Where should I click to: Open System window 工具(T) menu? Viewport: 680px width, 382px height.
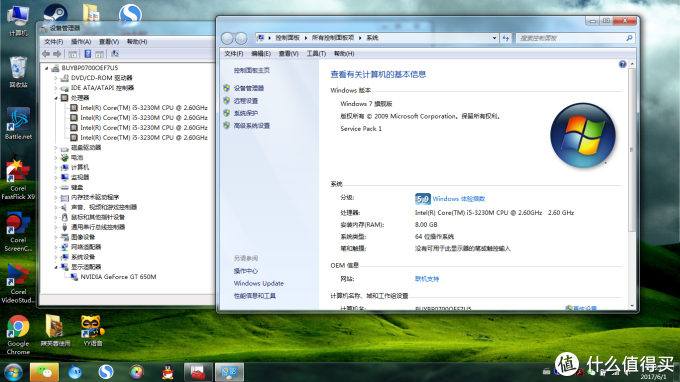pos(316,54)
